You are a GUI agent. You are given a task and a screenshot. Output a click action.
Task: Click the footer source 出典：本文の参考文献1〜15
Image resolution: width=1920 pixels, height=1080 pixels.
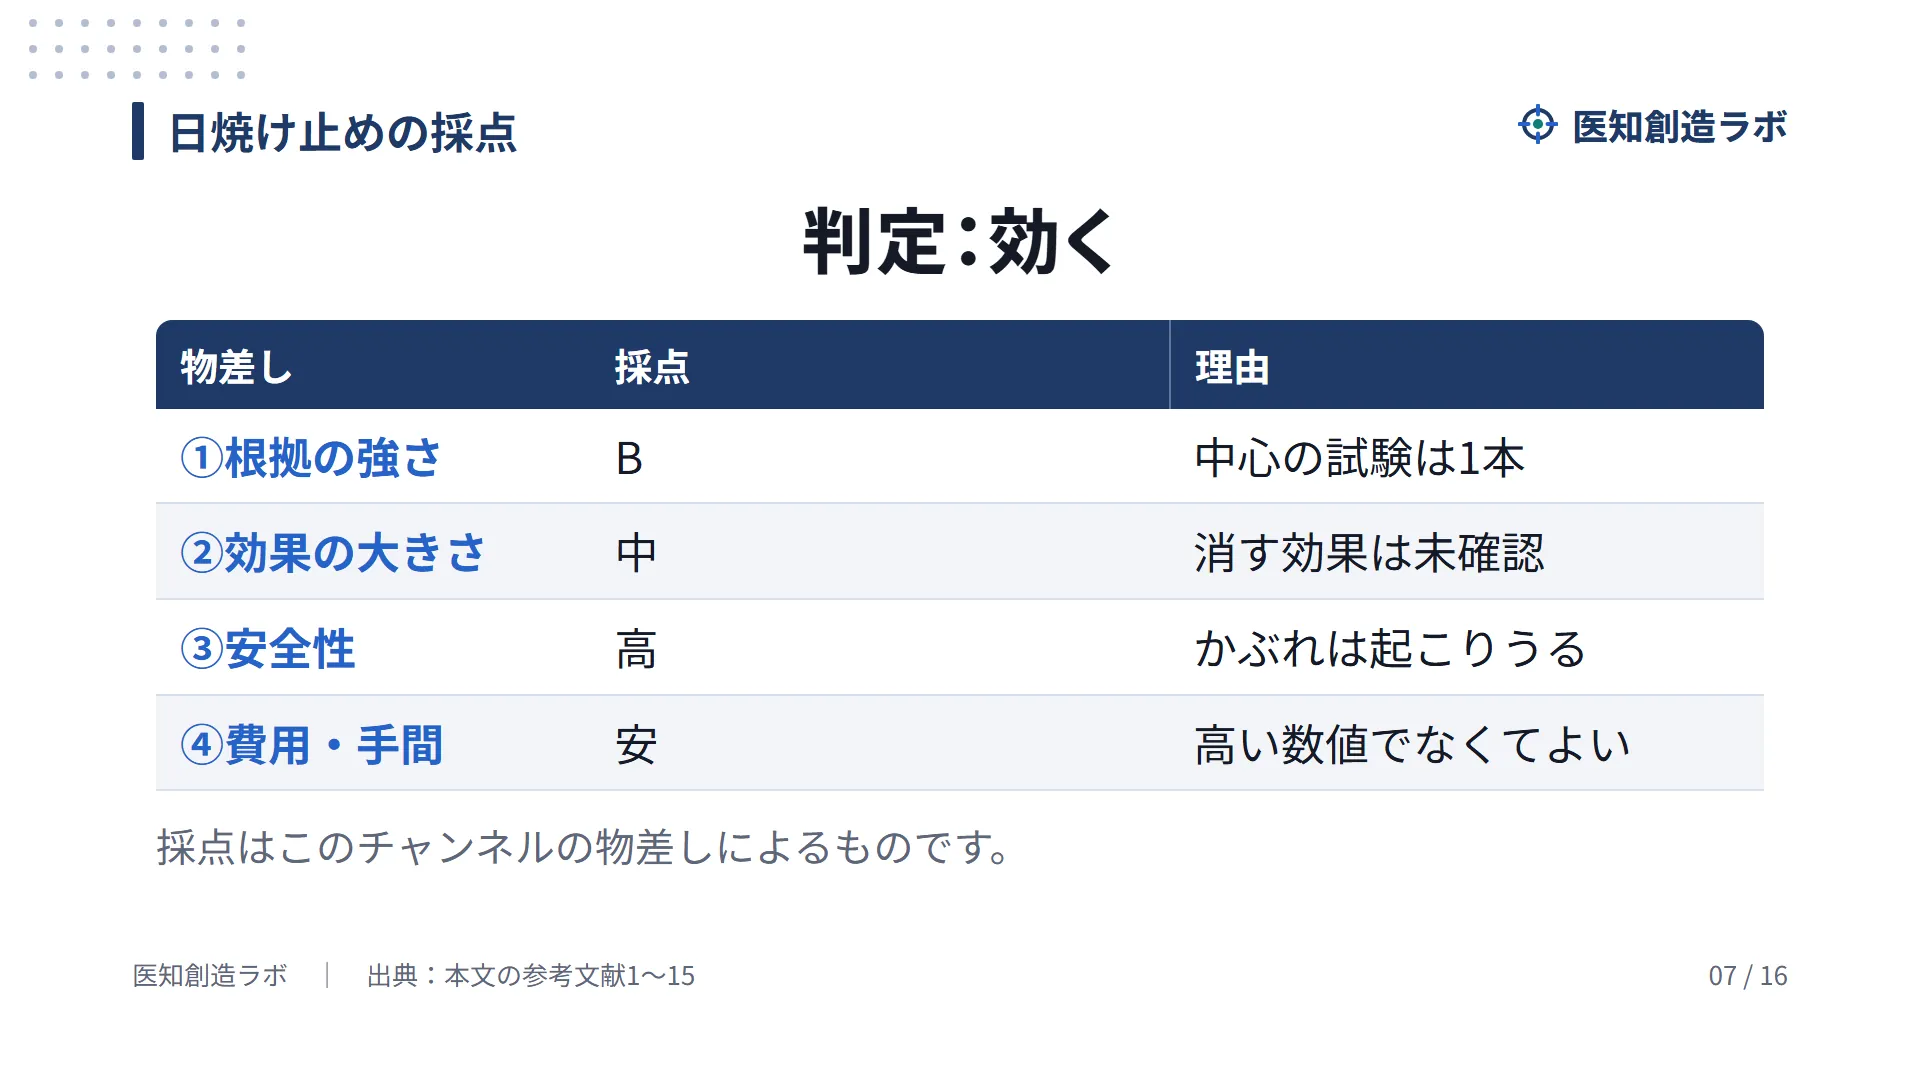click(x=531, y=975)
